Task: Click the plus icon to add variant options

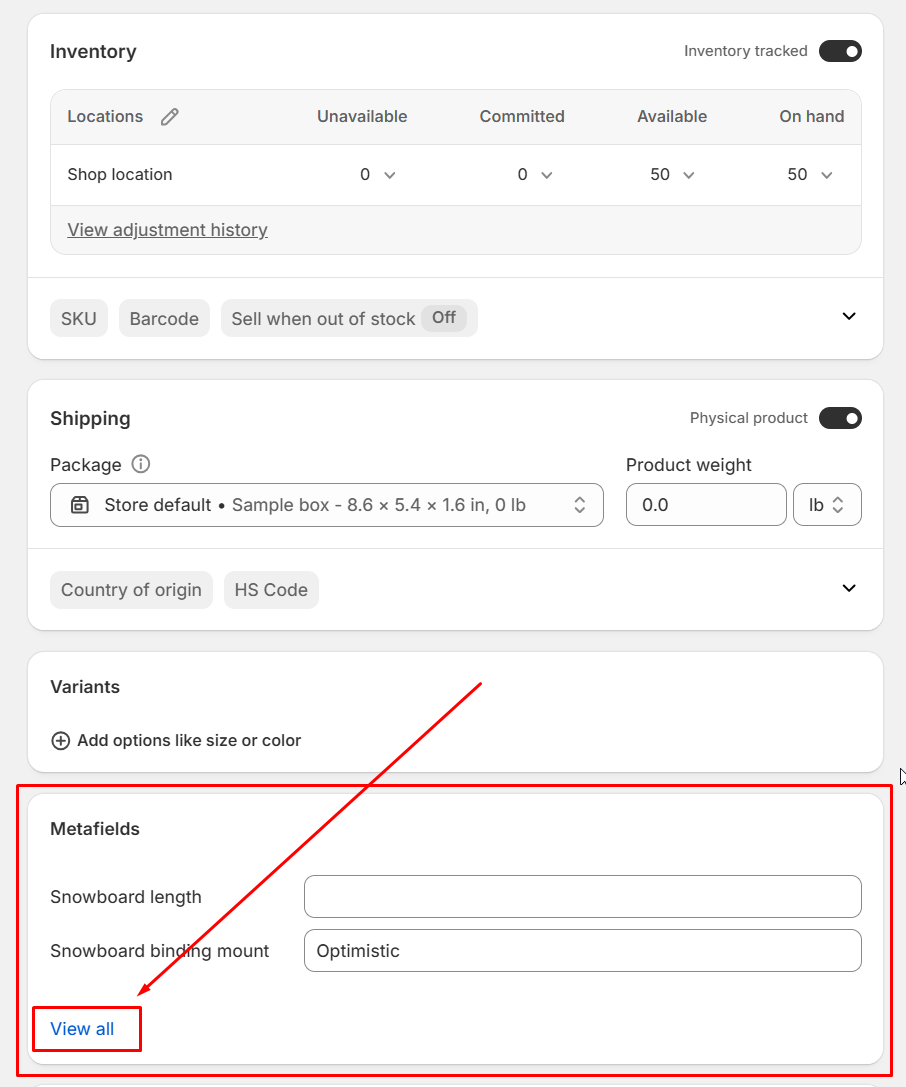Action: 61,741
